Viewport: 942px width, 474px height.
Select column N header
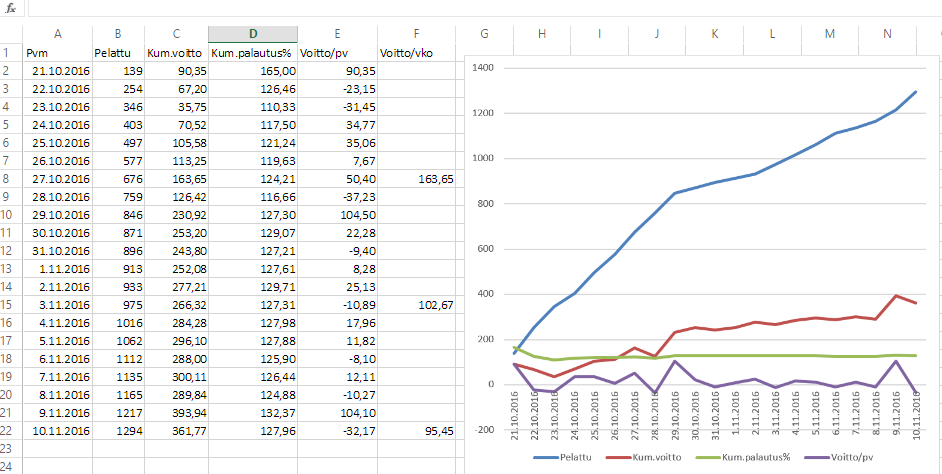[x=887, y=34]
